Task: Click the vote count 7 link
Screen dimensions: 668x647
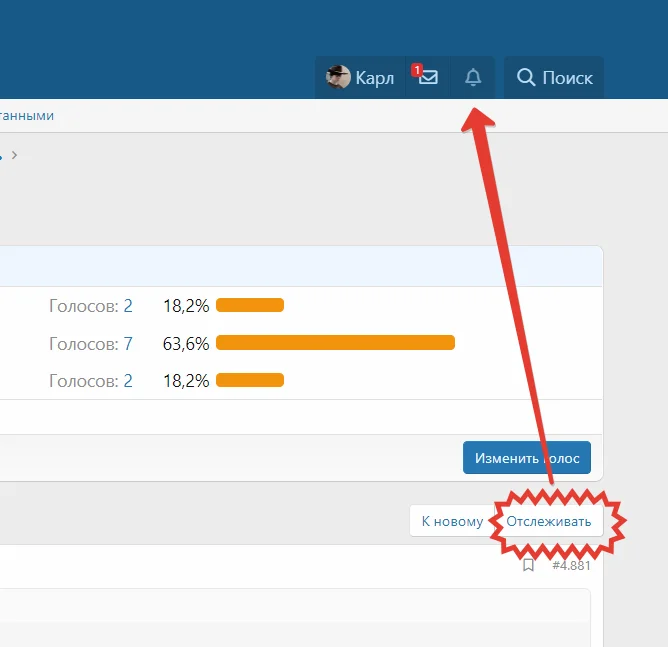Action: click(x=128, y=343)
